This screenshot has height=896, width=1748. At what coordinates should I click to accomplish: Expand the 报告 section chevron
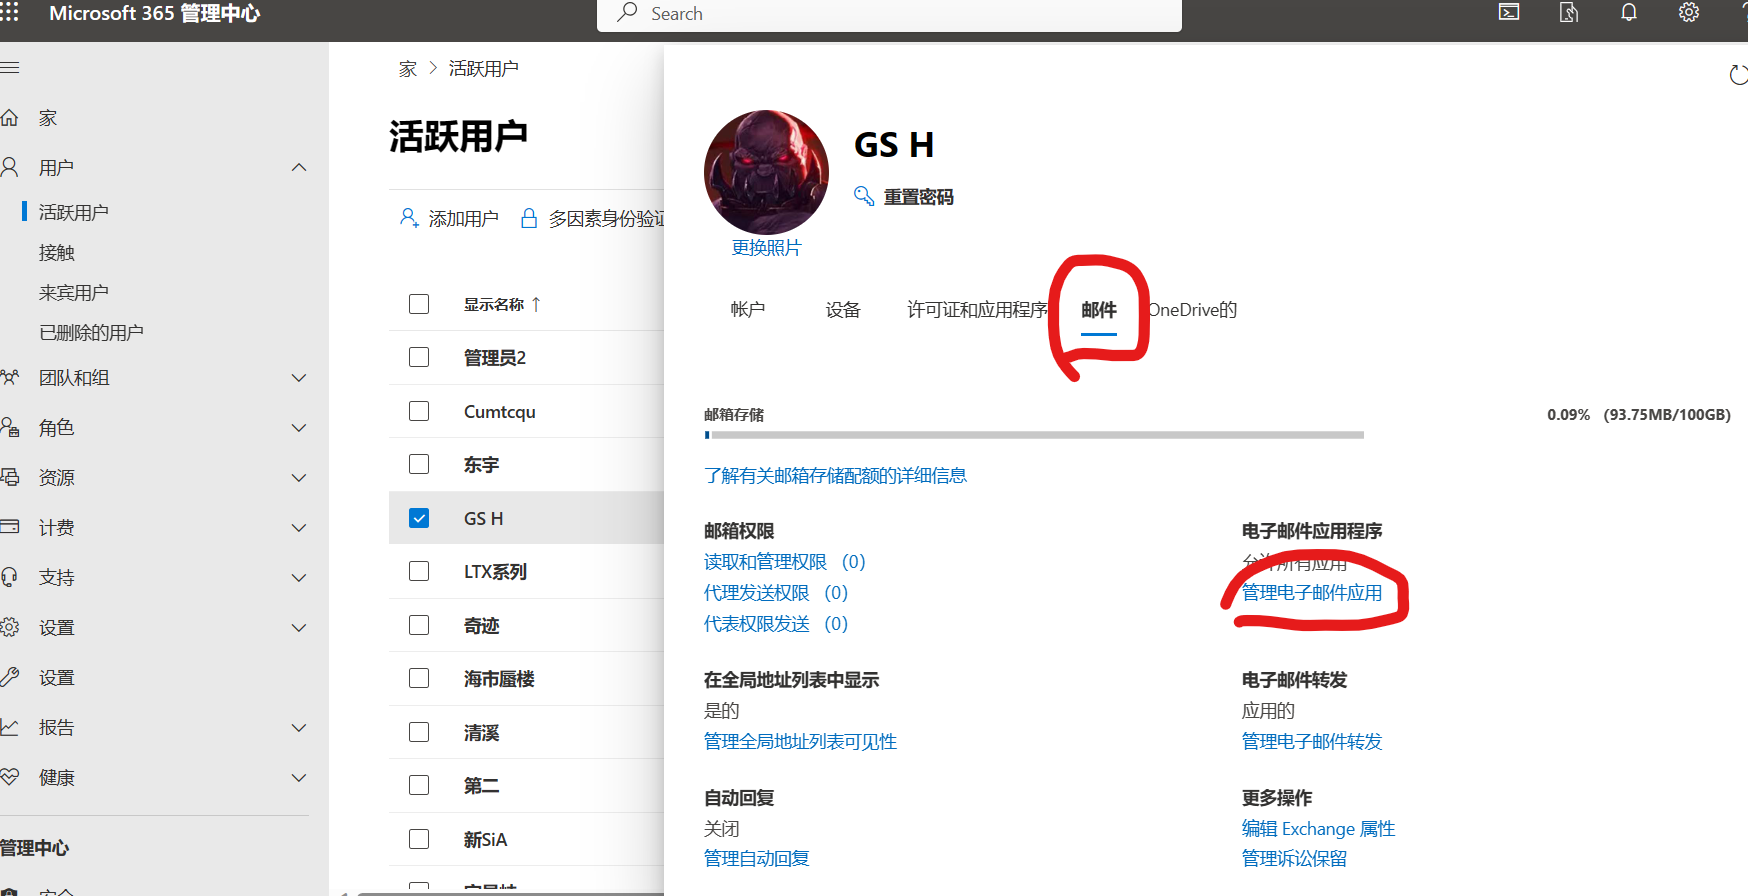click(x=299, y=728)
